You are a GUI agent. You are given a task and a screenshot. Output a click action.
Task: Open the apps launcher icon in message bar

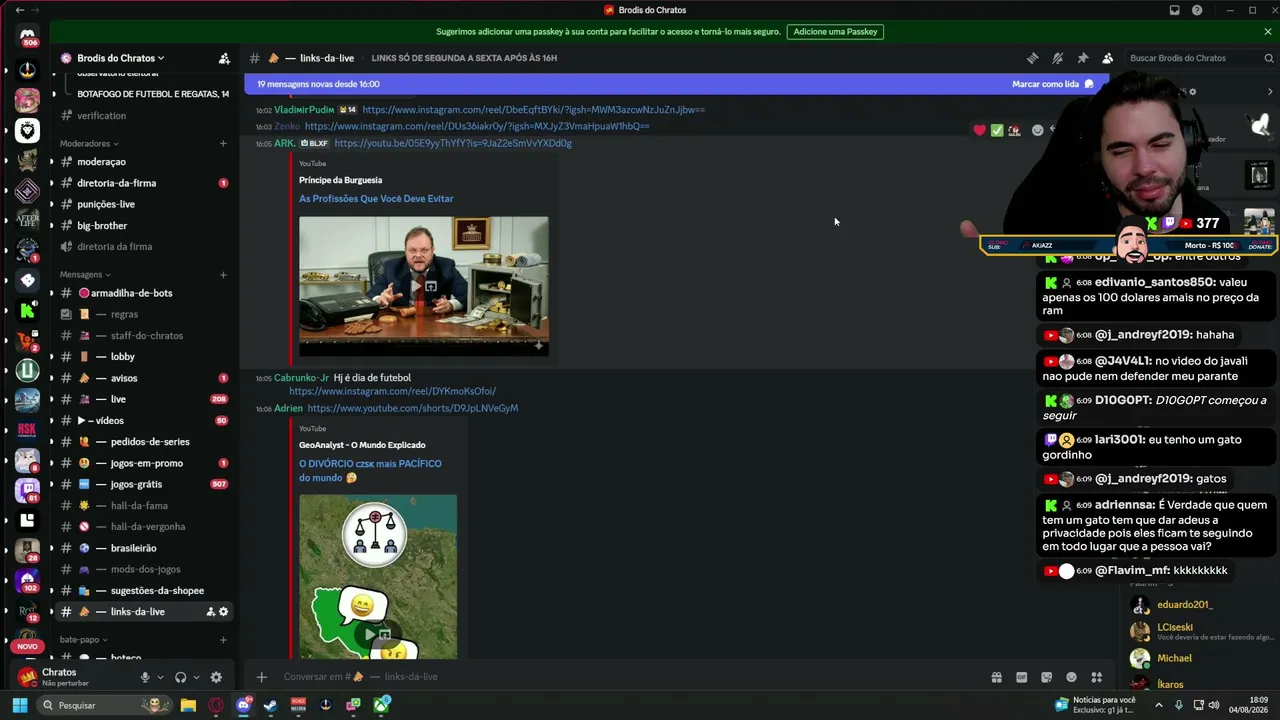click(1096, 677)
